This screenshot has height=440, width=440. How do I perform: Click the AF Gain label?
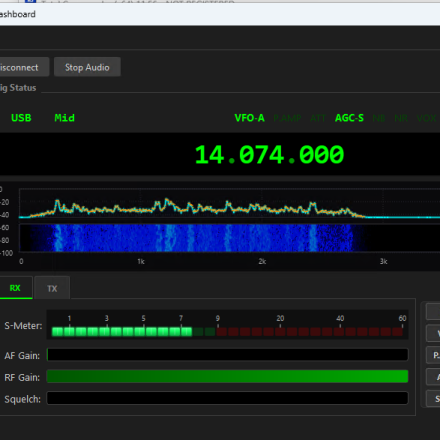(x=22, y=356)
